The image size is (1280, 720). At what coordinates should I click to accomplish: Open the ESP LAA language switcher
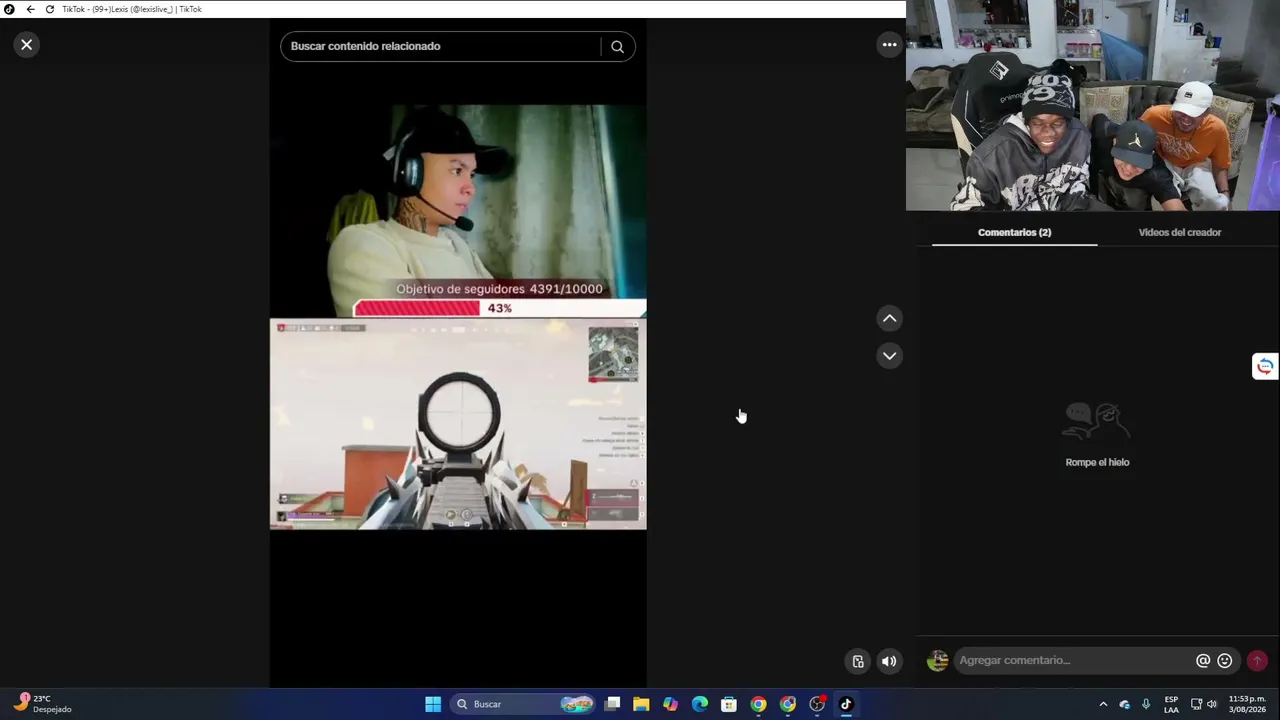pos(1171,704)
